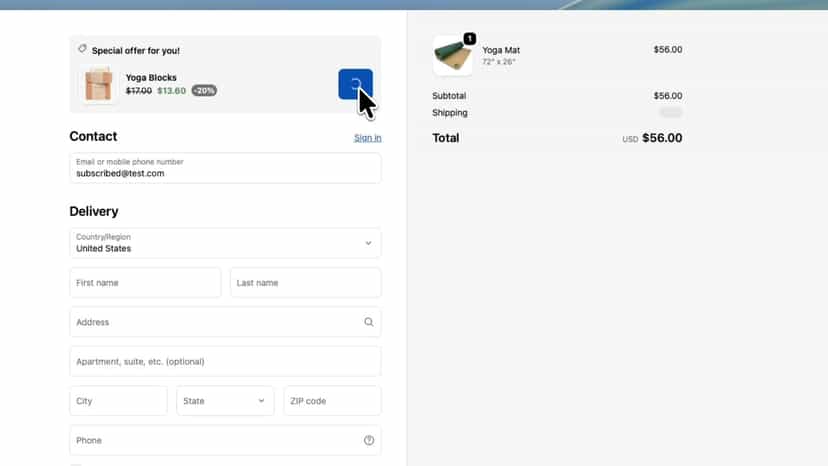Click the special offer tag icon

[82, 49]
